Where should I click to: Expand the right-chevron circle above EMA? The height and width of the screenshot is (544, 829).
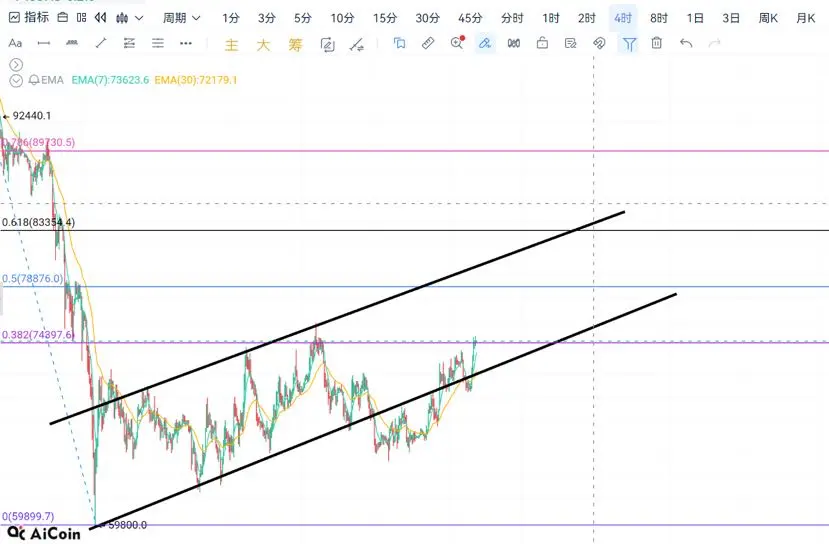click(16, 65)
